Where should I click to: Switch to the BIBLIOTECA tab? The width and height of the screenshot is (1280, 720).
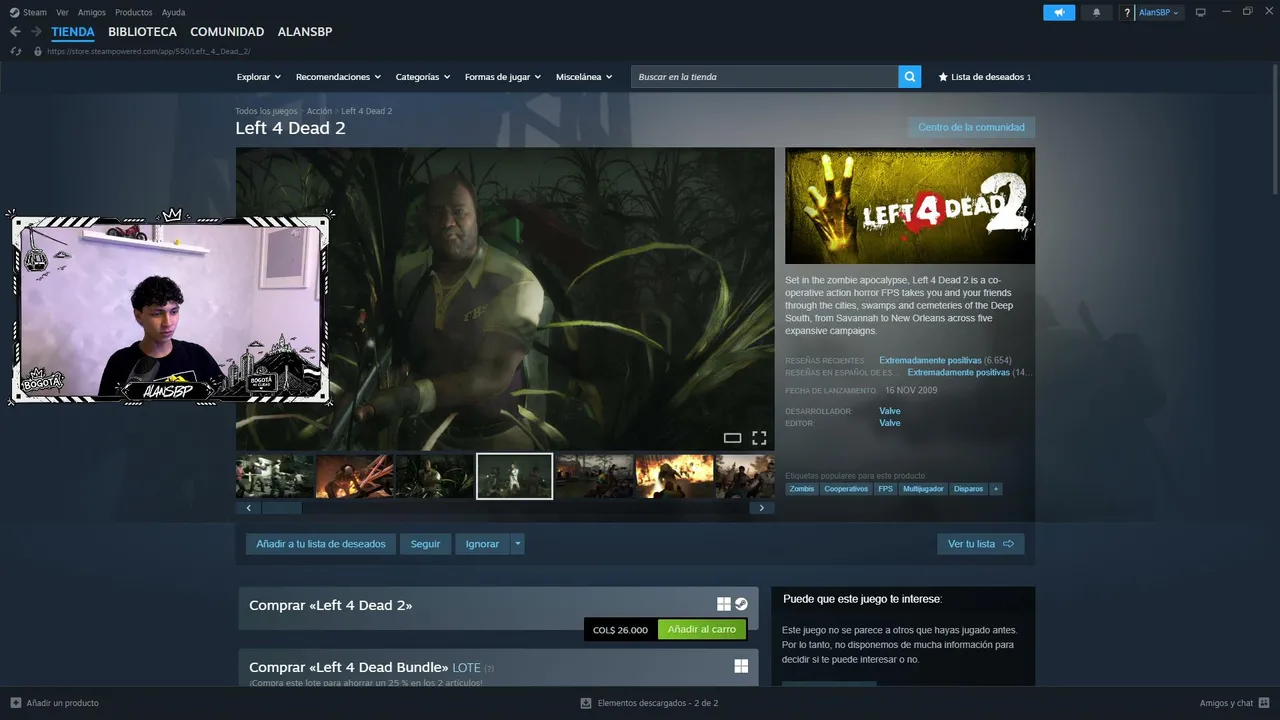[x=143, y=32]
